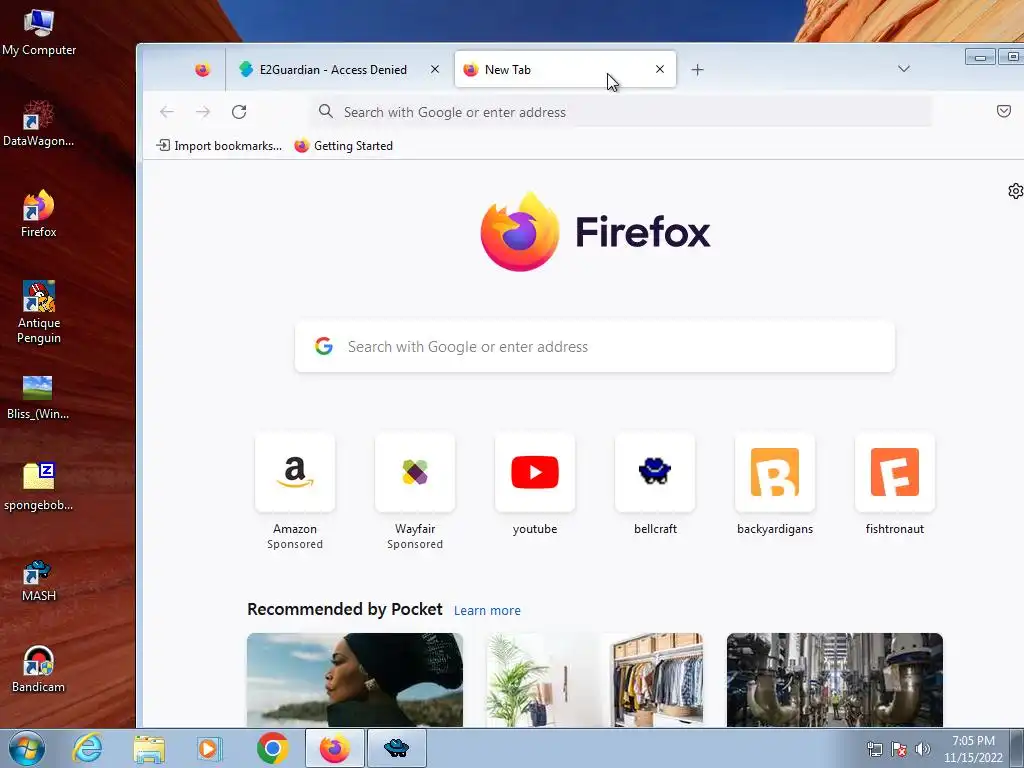Open the DataWagon desktop shortcut

pos(38,123)
